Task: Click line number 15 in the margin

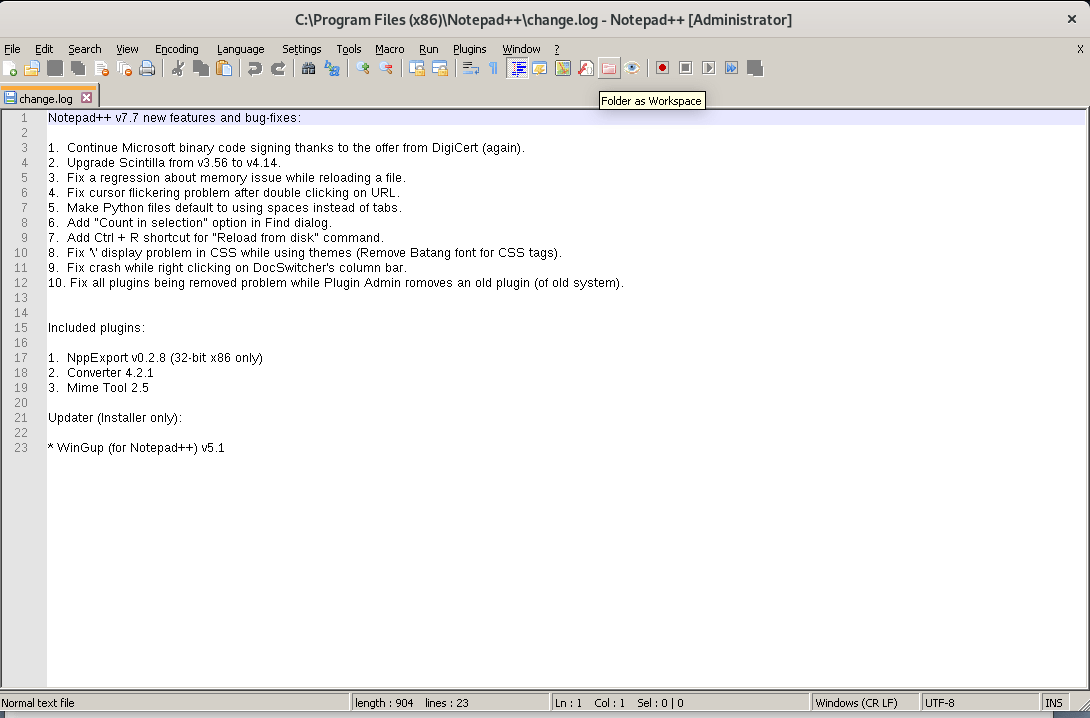Action: pos(21,327)
